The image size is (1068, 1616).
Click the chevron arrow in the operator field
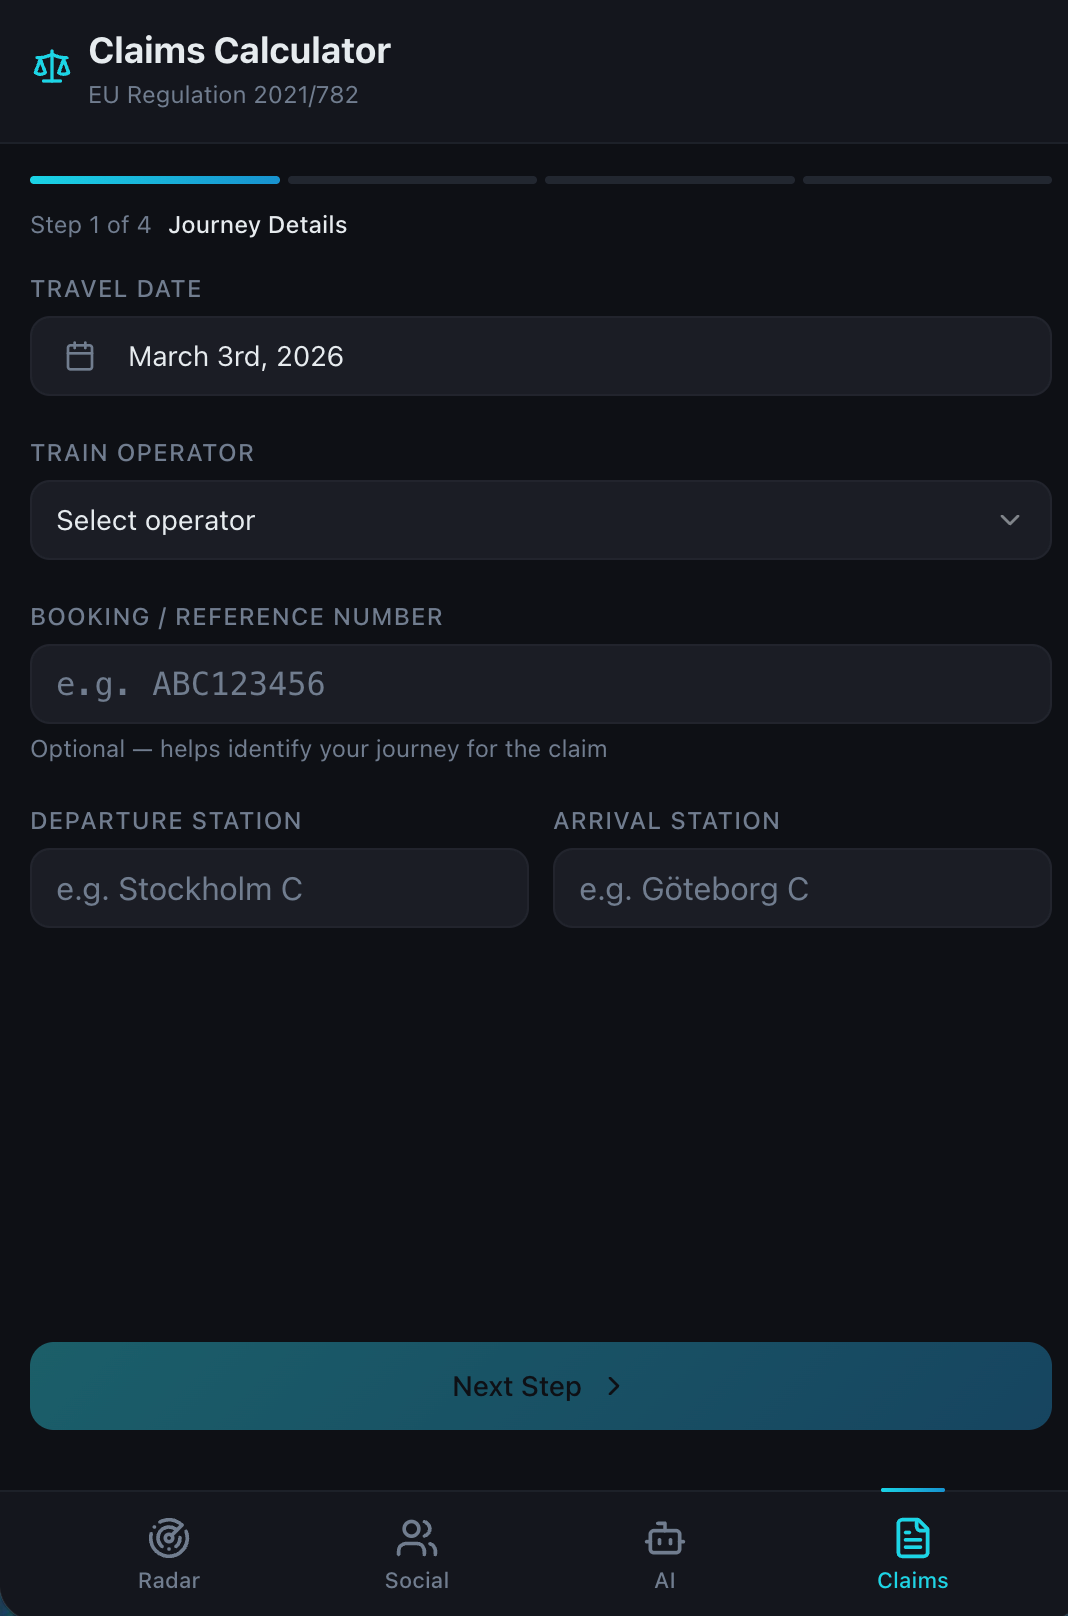(x=1010, y=520)
